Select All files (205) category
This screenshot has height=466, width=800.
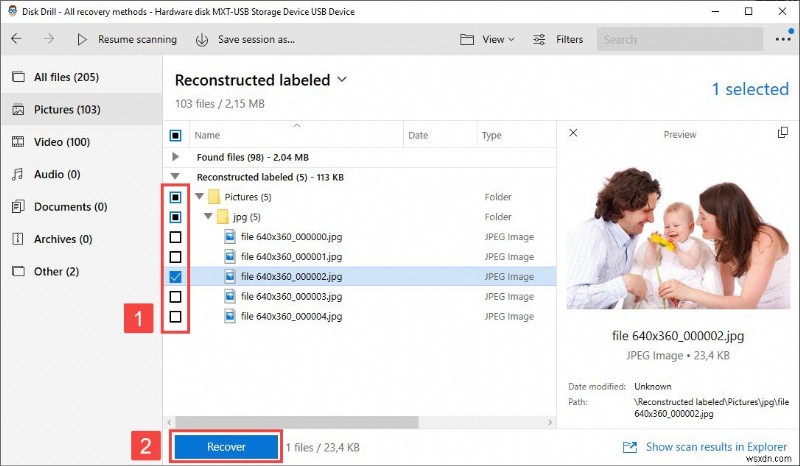coord(82,77)
